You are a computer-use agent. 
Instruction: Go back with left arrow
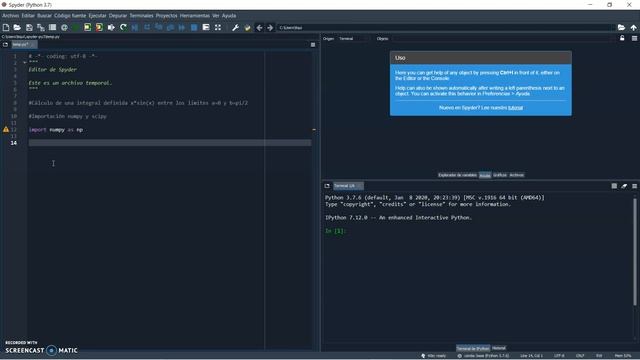point(259,27)
